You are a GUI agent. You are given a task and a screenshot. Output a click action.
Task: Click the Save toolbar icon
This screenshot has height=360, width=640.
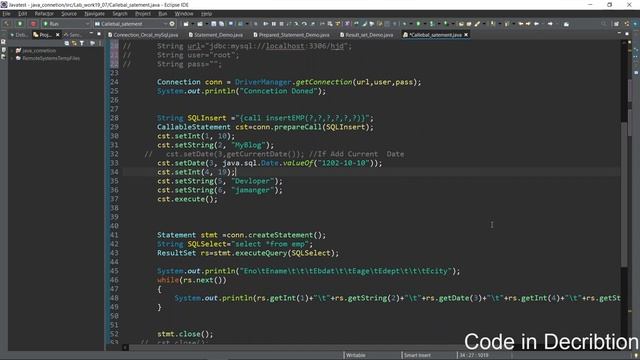coord(213,24)
